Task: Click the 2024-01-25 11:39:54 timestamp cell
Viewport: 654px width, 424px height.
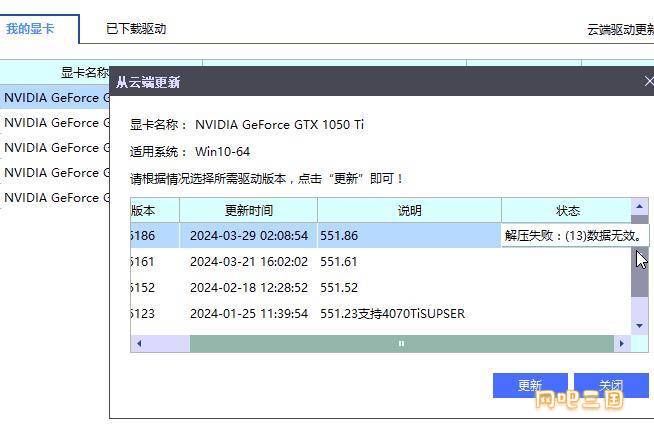Action: (x=249, y=314)
